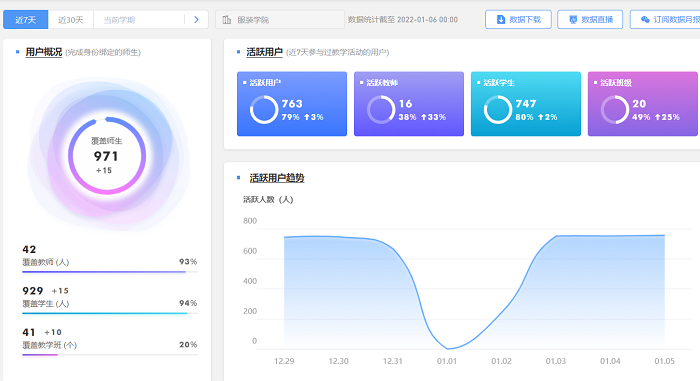Open the 服装学院 college selector field
This screenshot has height=381, width=700.
point(280,20)
